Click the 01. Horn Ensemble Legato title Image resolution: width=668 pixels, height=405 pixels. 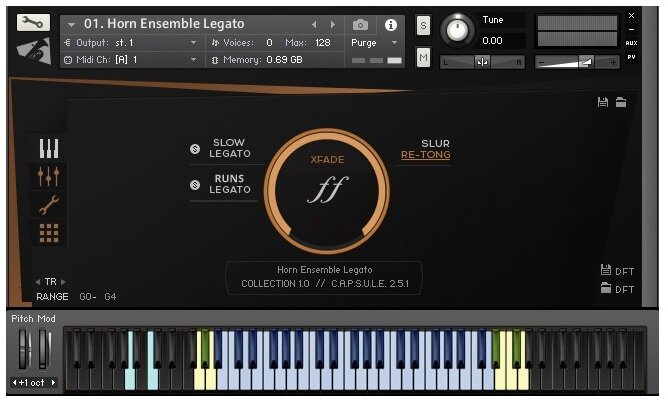click(x=164, y=24)
